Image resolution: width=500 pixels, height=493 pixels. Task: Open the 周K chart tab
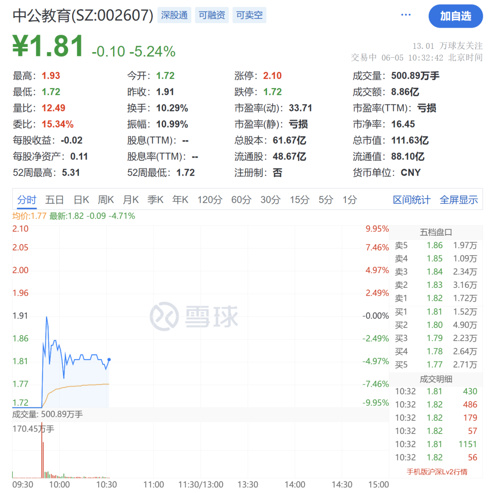(x=106, y=200)
